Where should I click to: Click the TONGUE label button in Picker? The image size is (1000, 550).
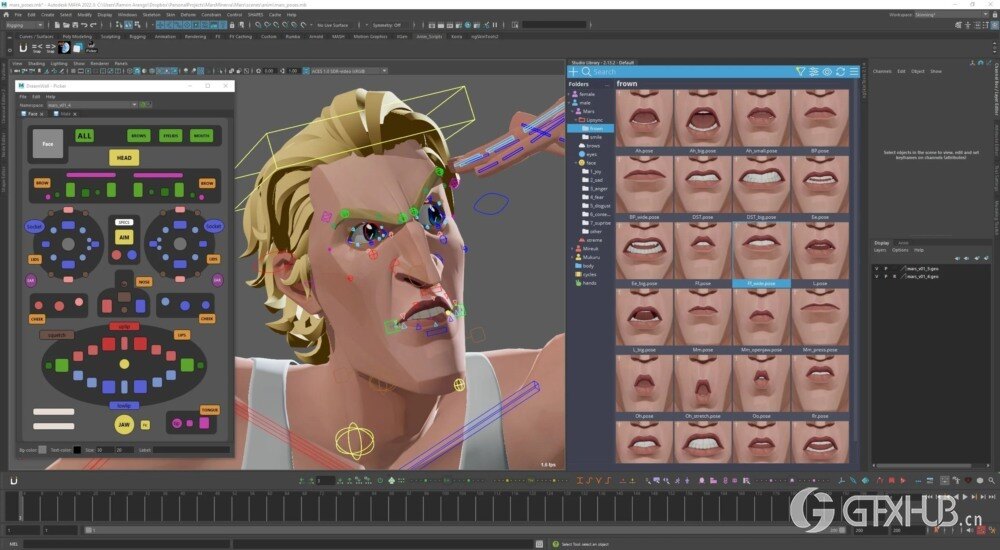210,410
